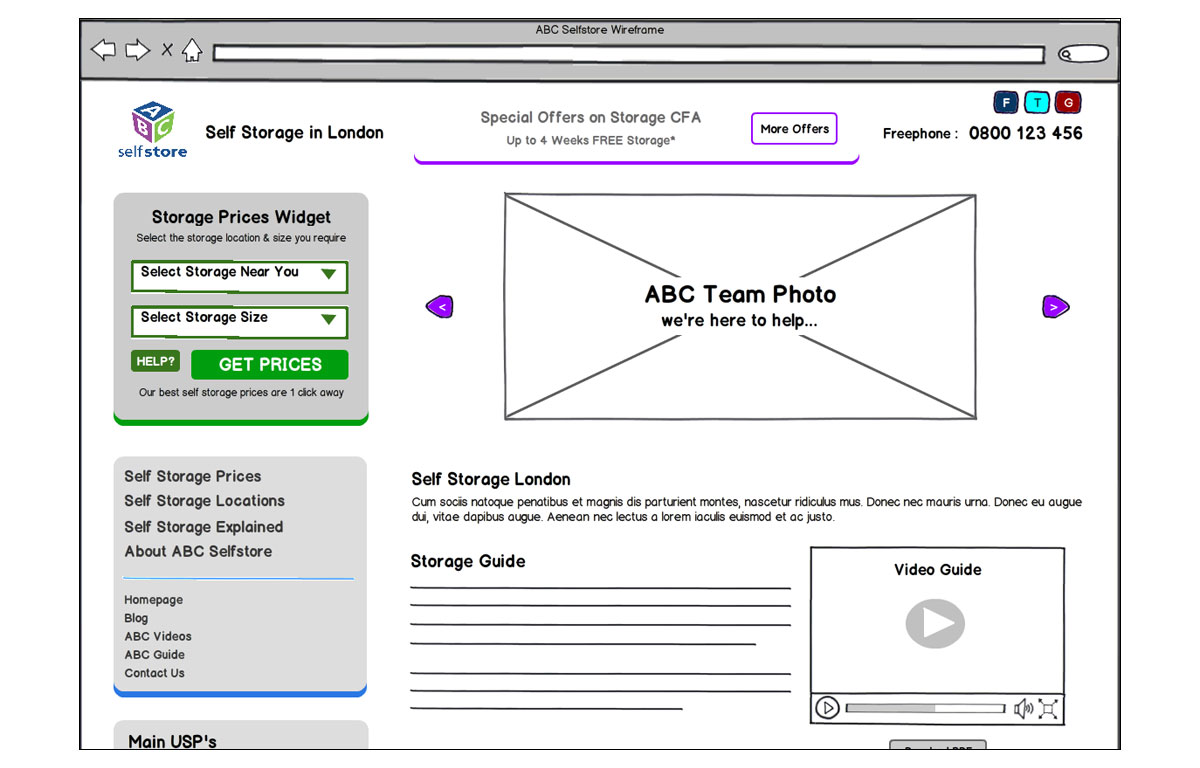Screen dimensions: 1200x768
Task: Go to browser home icon
Action: [192, 50]
